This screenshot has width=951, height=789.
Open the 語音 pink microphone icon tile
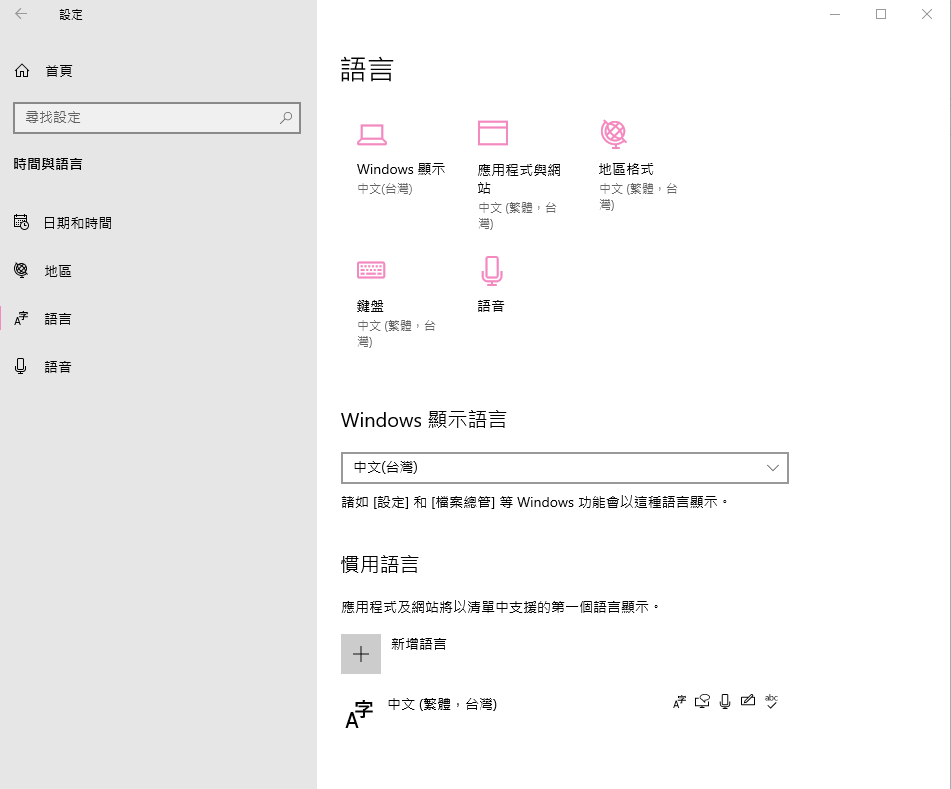(x=492, y=270)
